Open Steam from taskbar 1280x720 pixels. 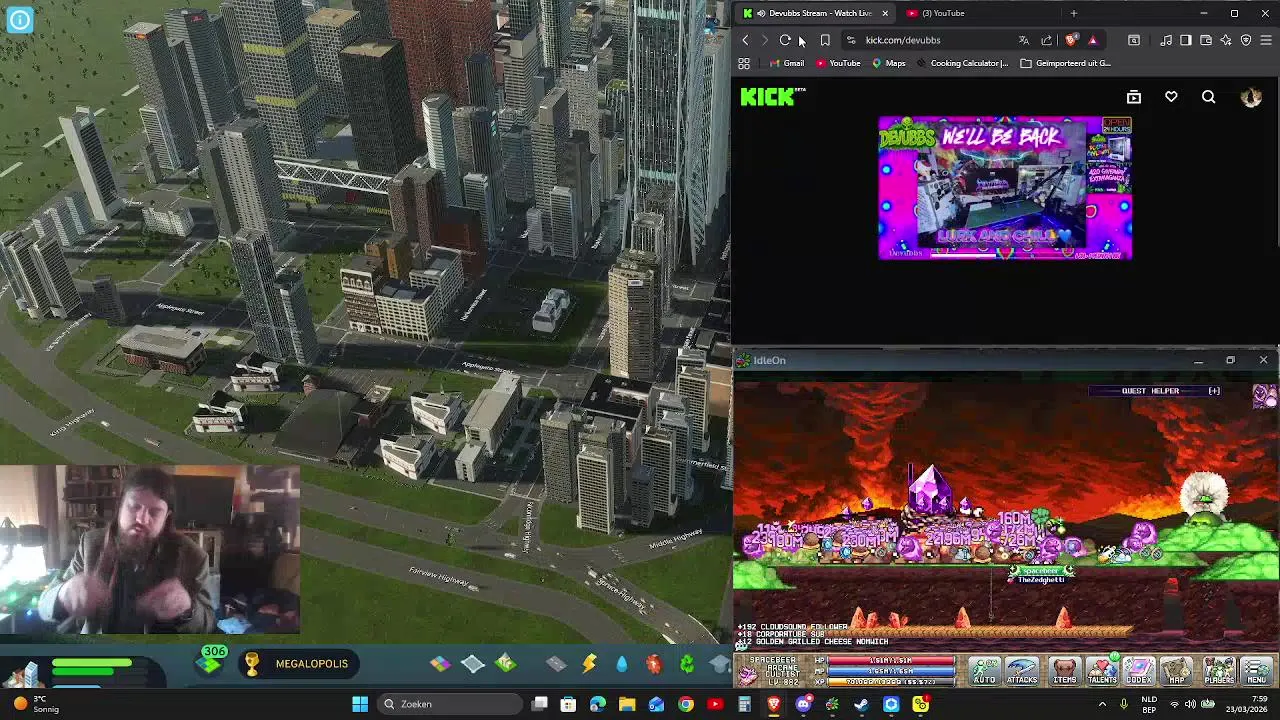pos(861,704)
